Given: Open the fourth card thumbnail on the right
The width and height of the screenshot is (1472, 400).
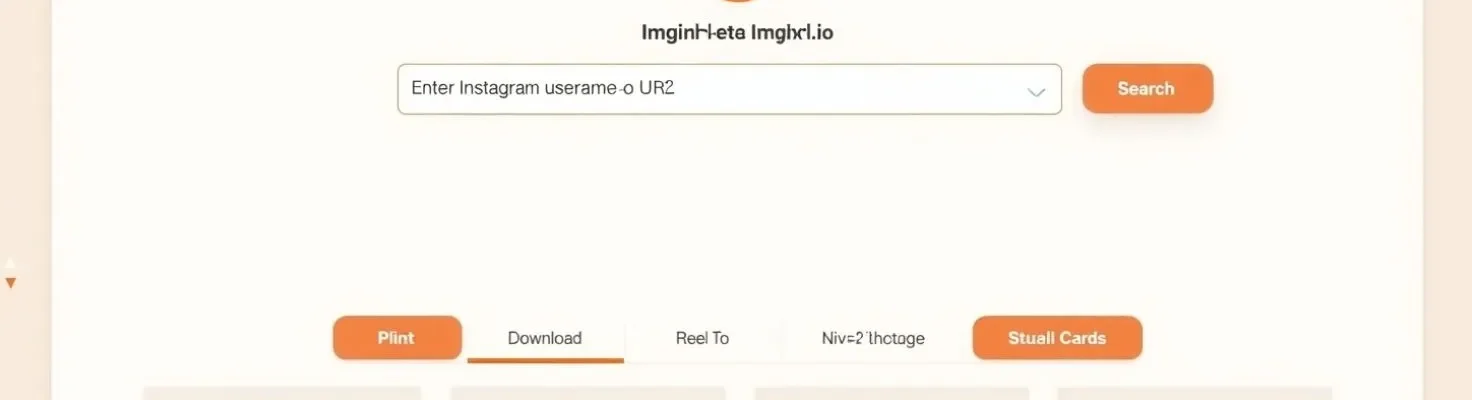Looking at the screenshot, I should (1194, 393).
